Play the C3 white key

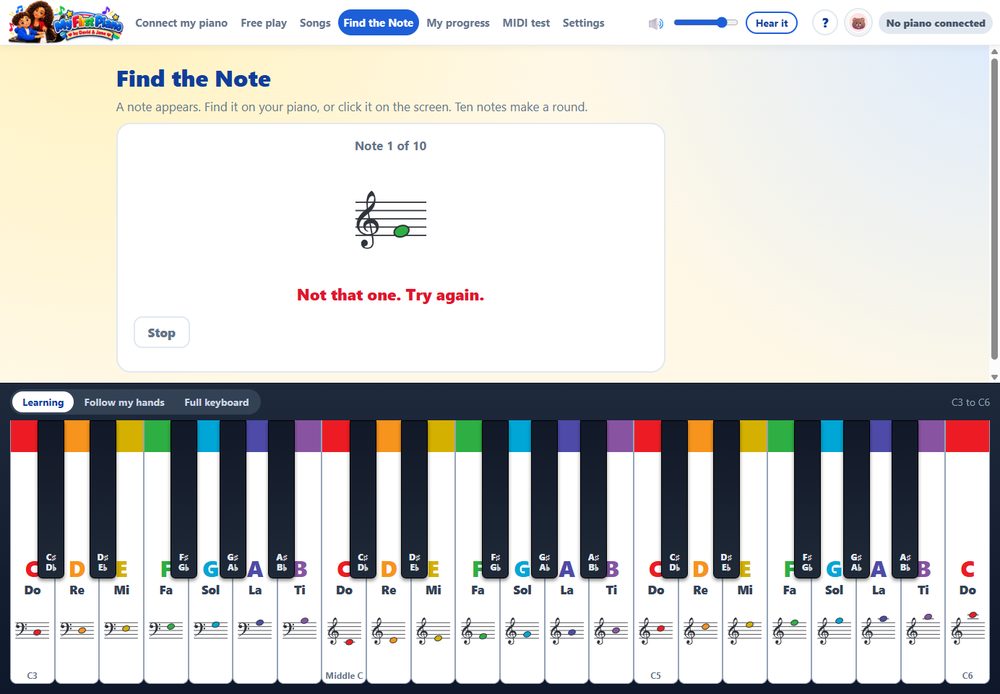(x=32, y=628)
